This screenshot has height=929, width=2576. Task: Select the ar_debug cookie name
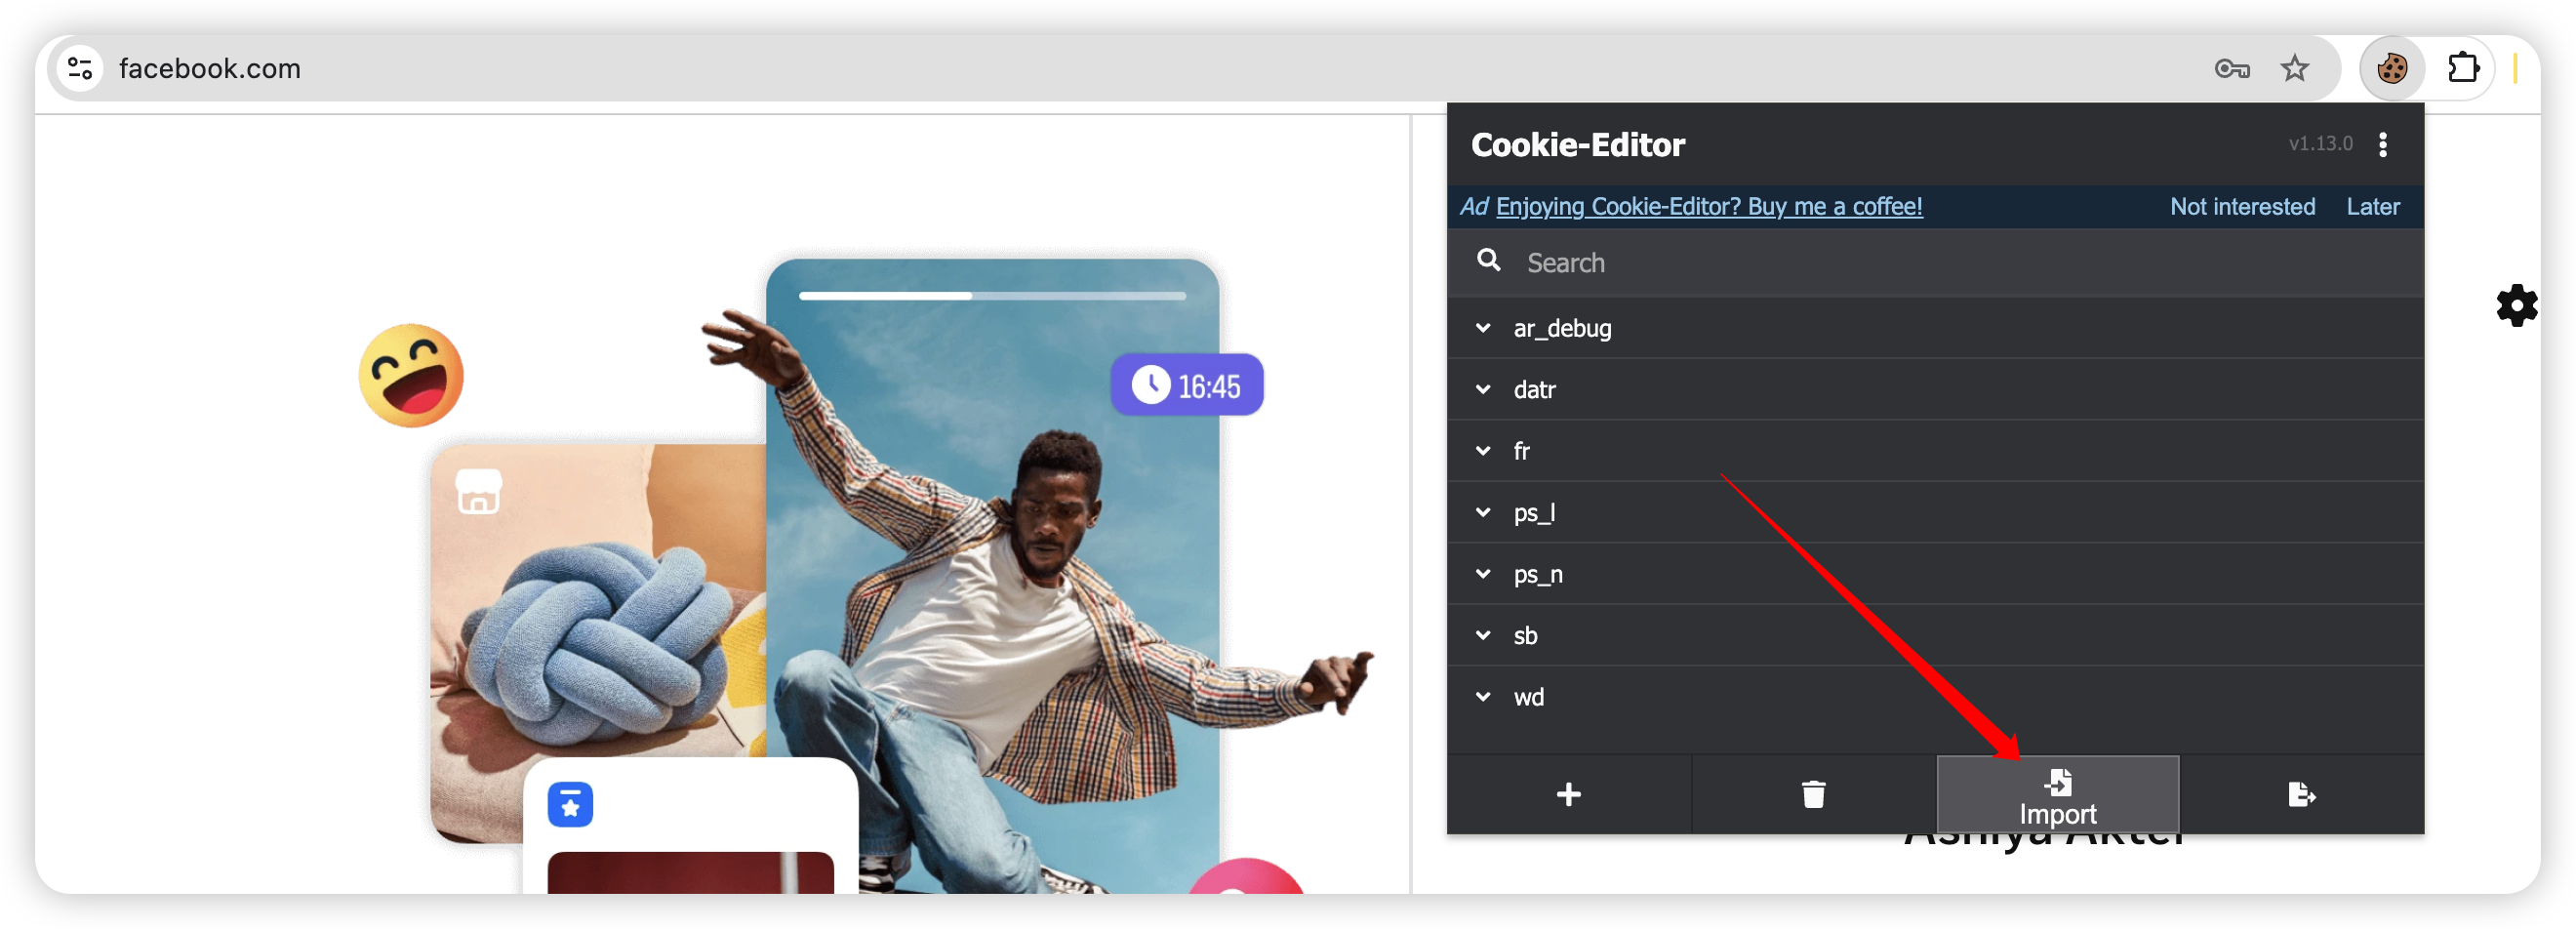[1562, 328]
